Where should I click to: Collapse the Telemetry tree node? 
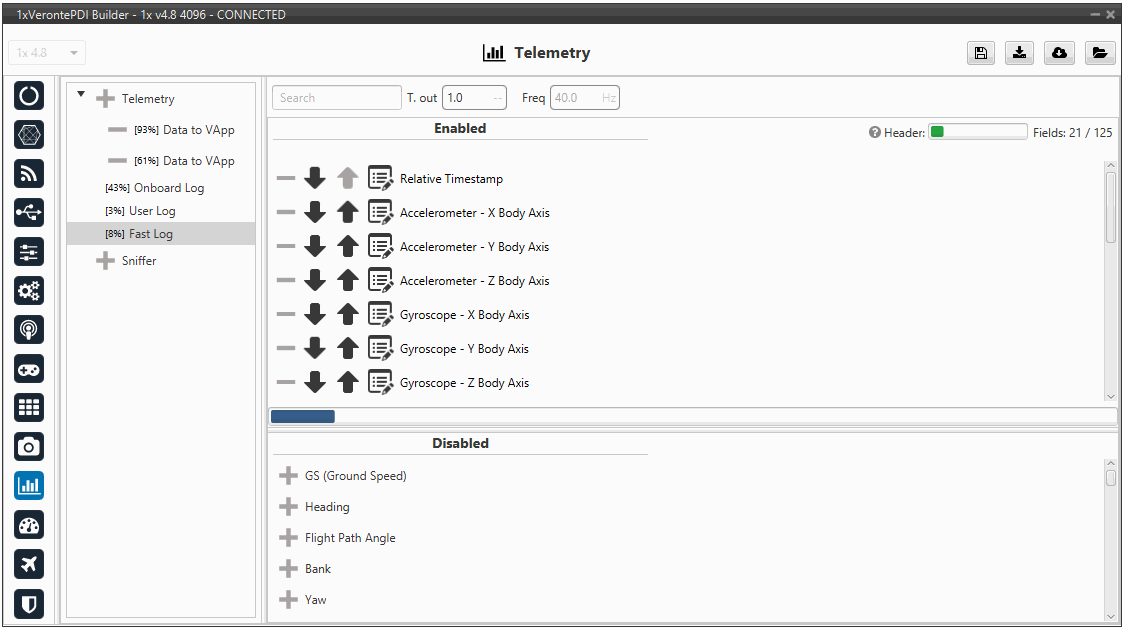coord(81,95)
